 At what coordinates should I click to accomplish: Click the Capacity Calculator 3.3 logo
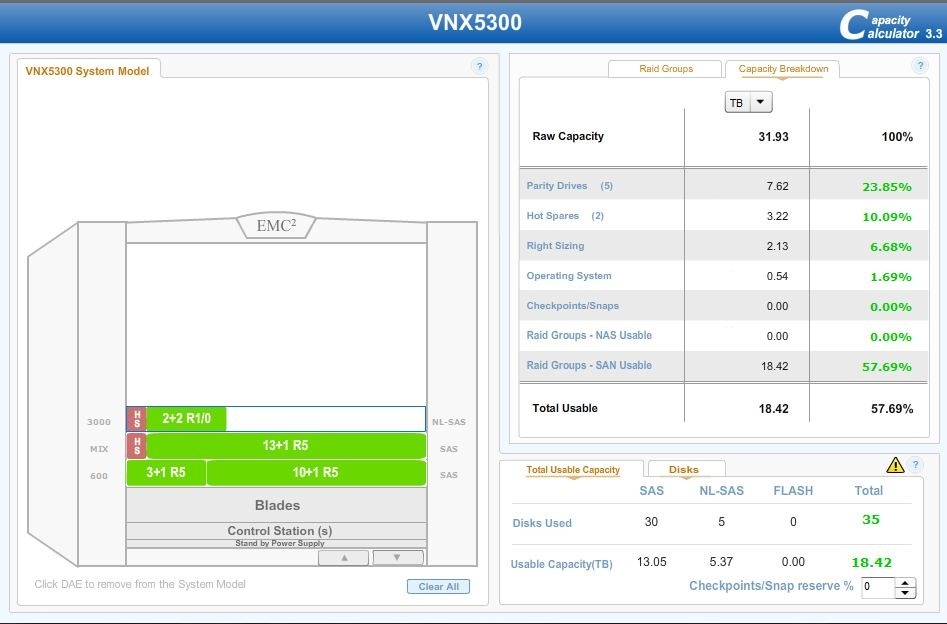[x=890, y=25]
